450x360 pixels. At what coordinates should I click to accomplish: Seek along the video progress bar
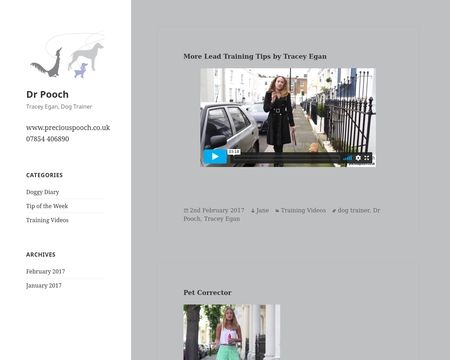[287, 158]
